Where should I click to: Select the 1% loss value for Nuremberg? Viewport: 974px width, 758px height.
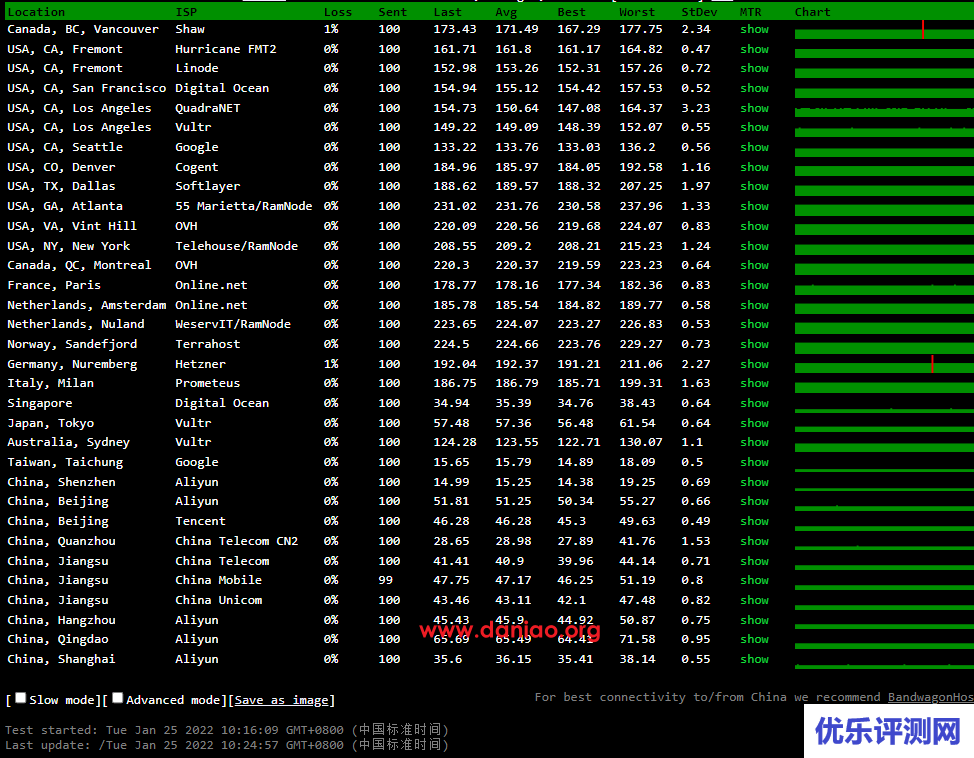click(x=331, y=364)
